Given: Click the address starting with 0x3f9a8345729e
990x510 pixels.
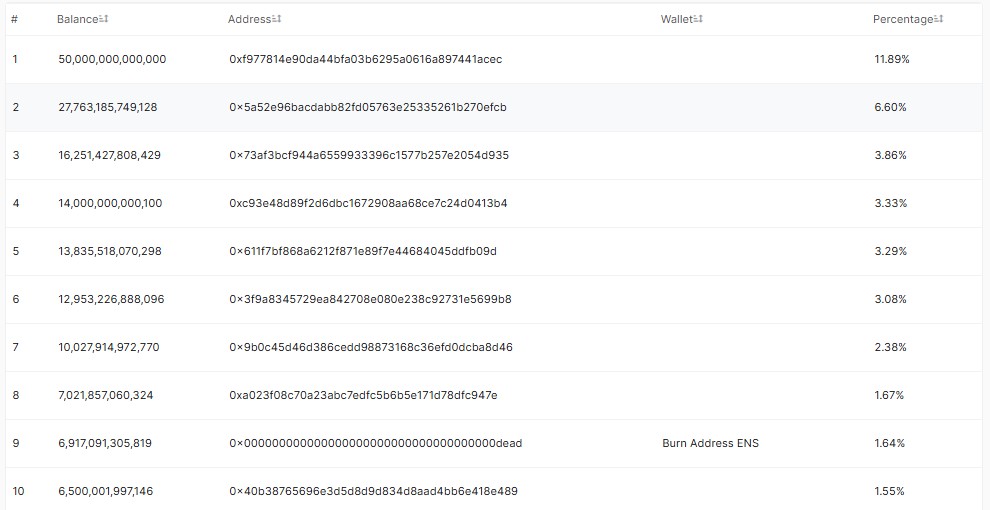Looking at the screenshot, I should [x=370, y=299].
